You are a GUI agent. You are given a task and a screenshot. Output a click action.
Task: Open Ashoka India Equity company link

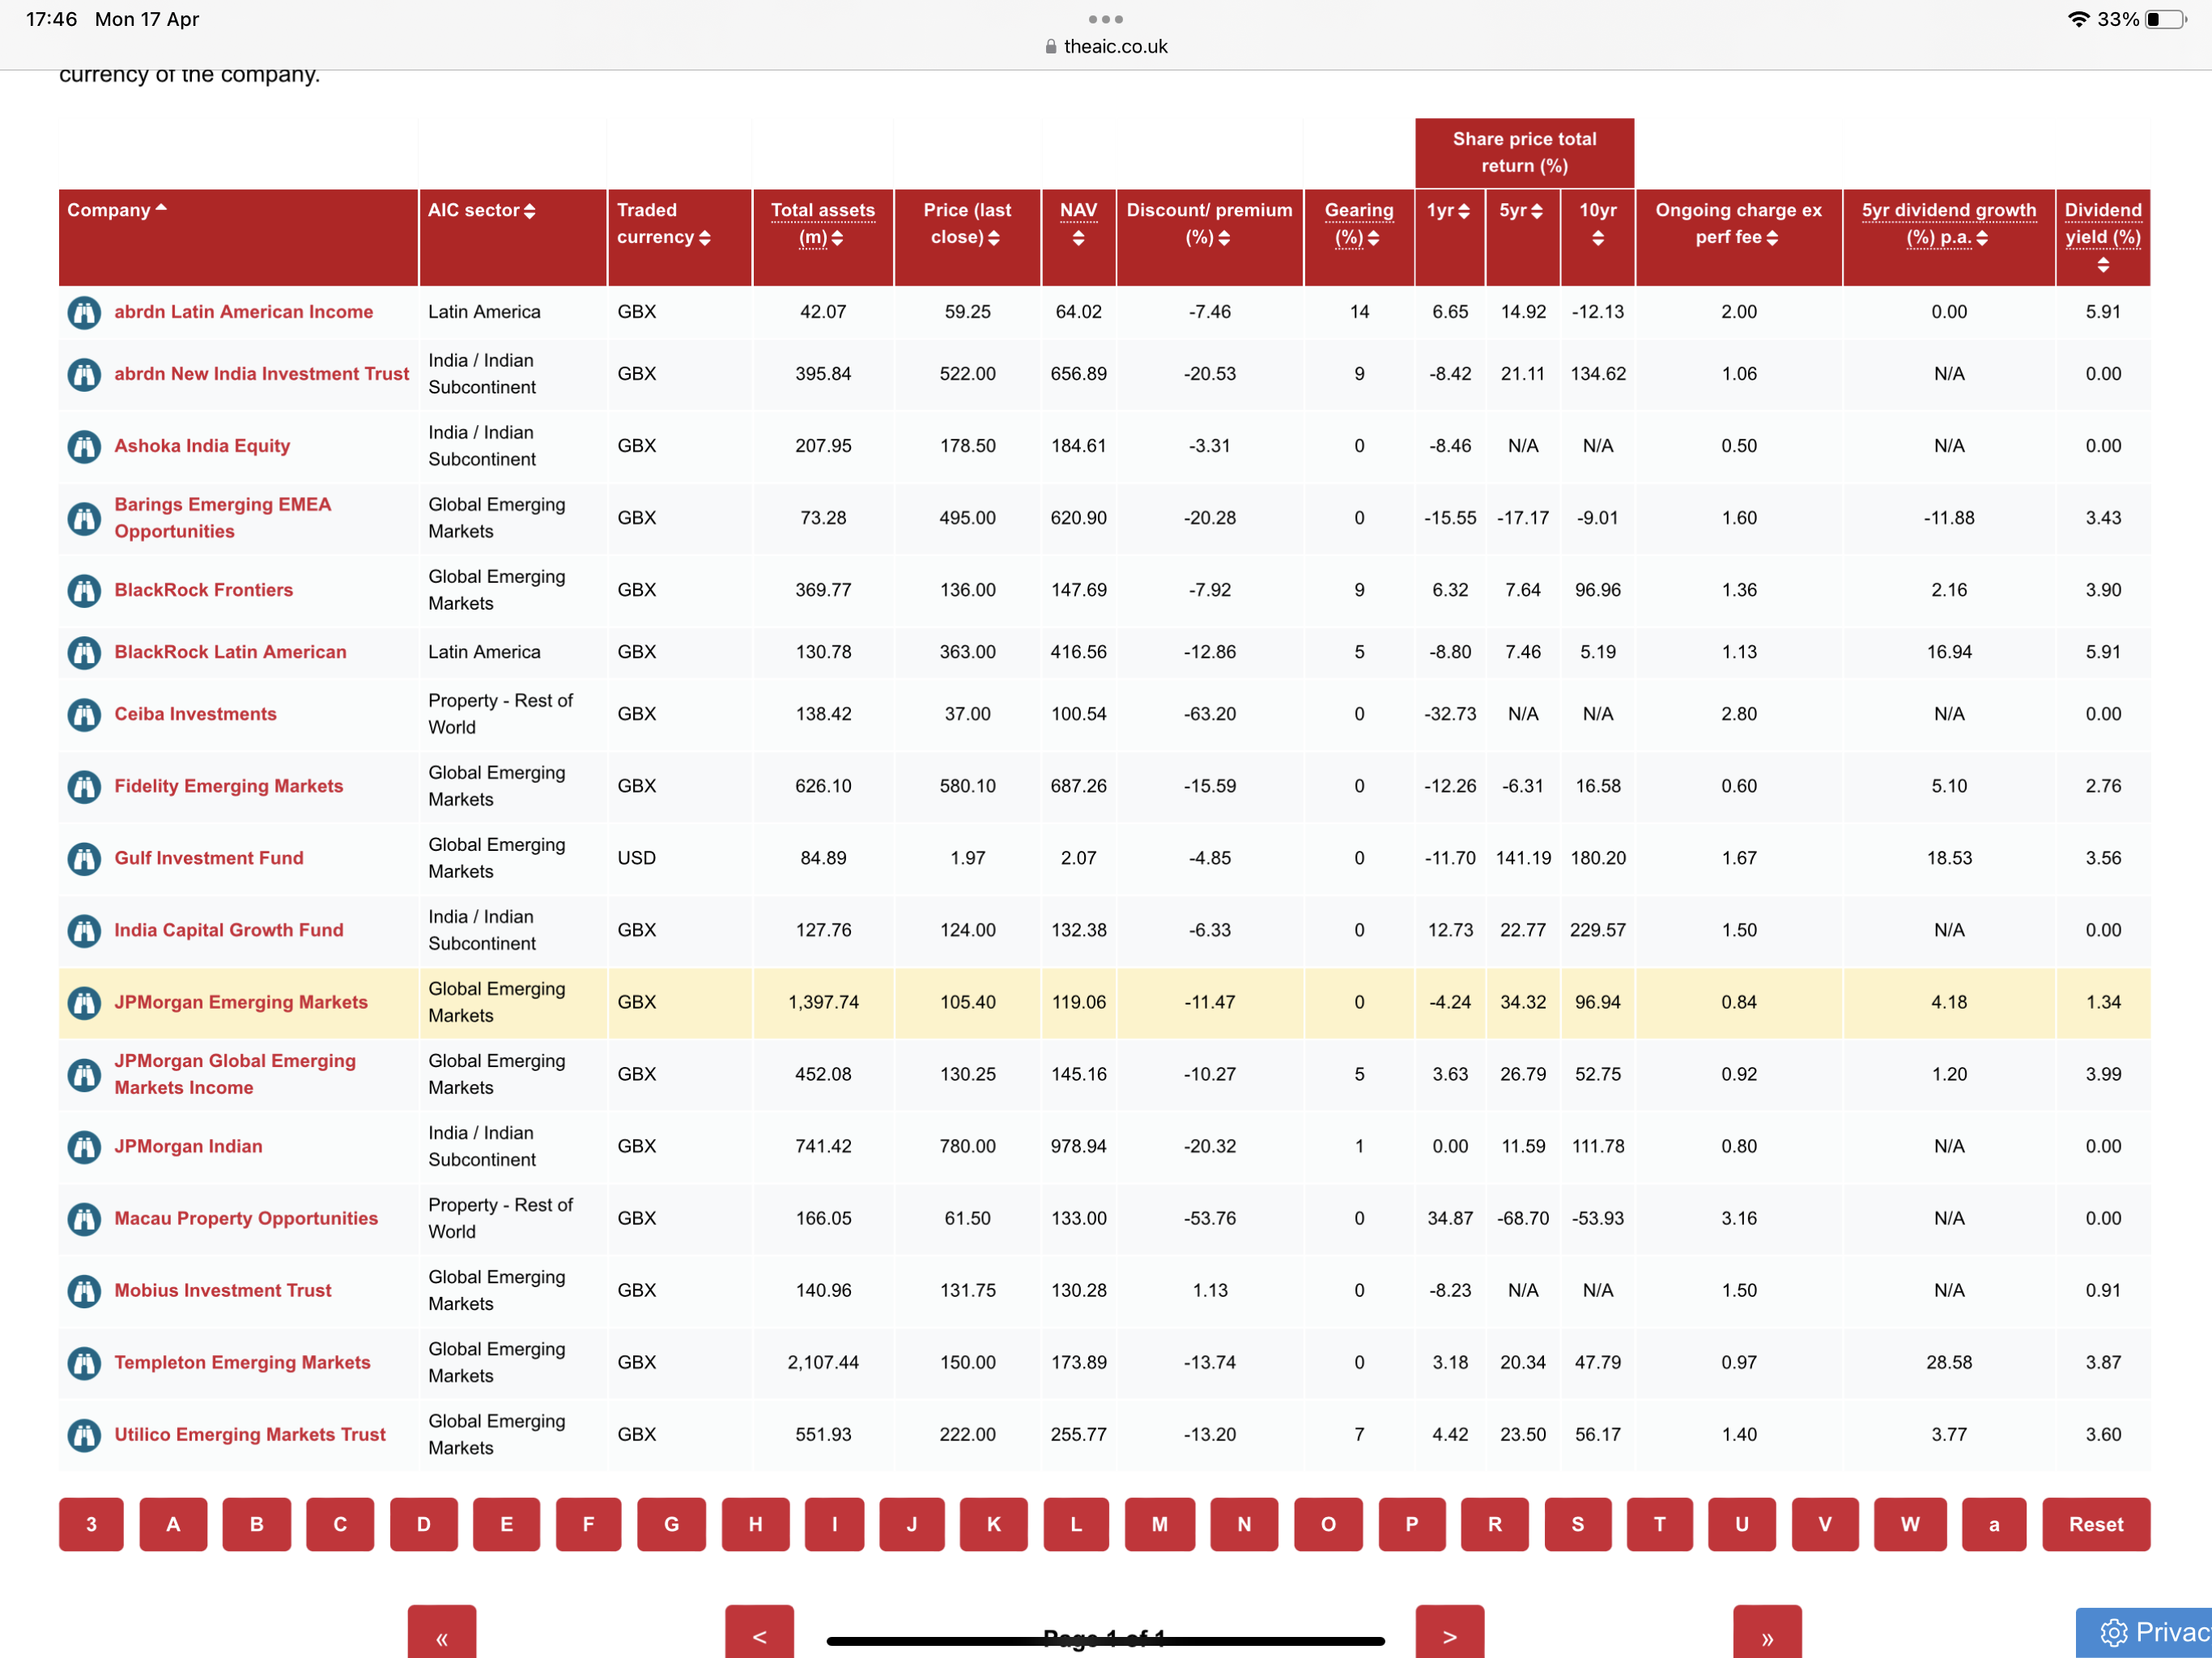pyautogui.click(x=202, y=446)
